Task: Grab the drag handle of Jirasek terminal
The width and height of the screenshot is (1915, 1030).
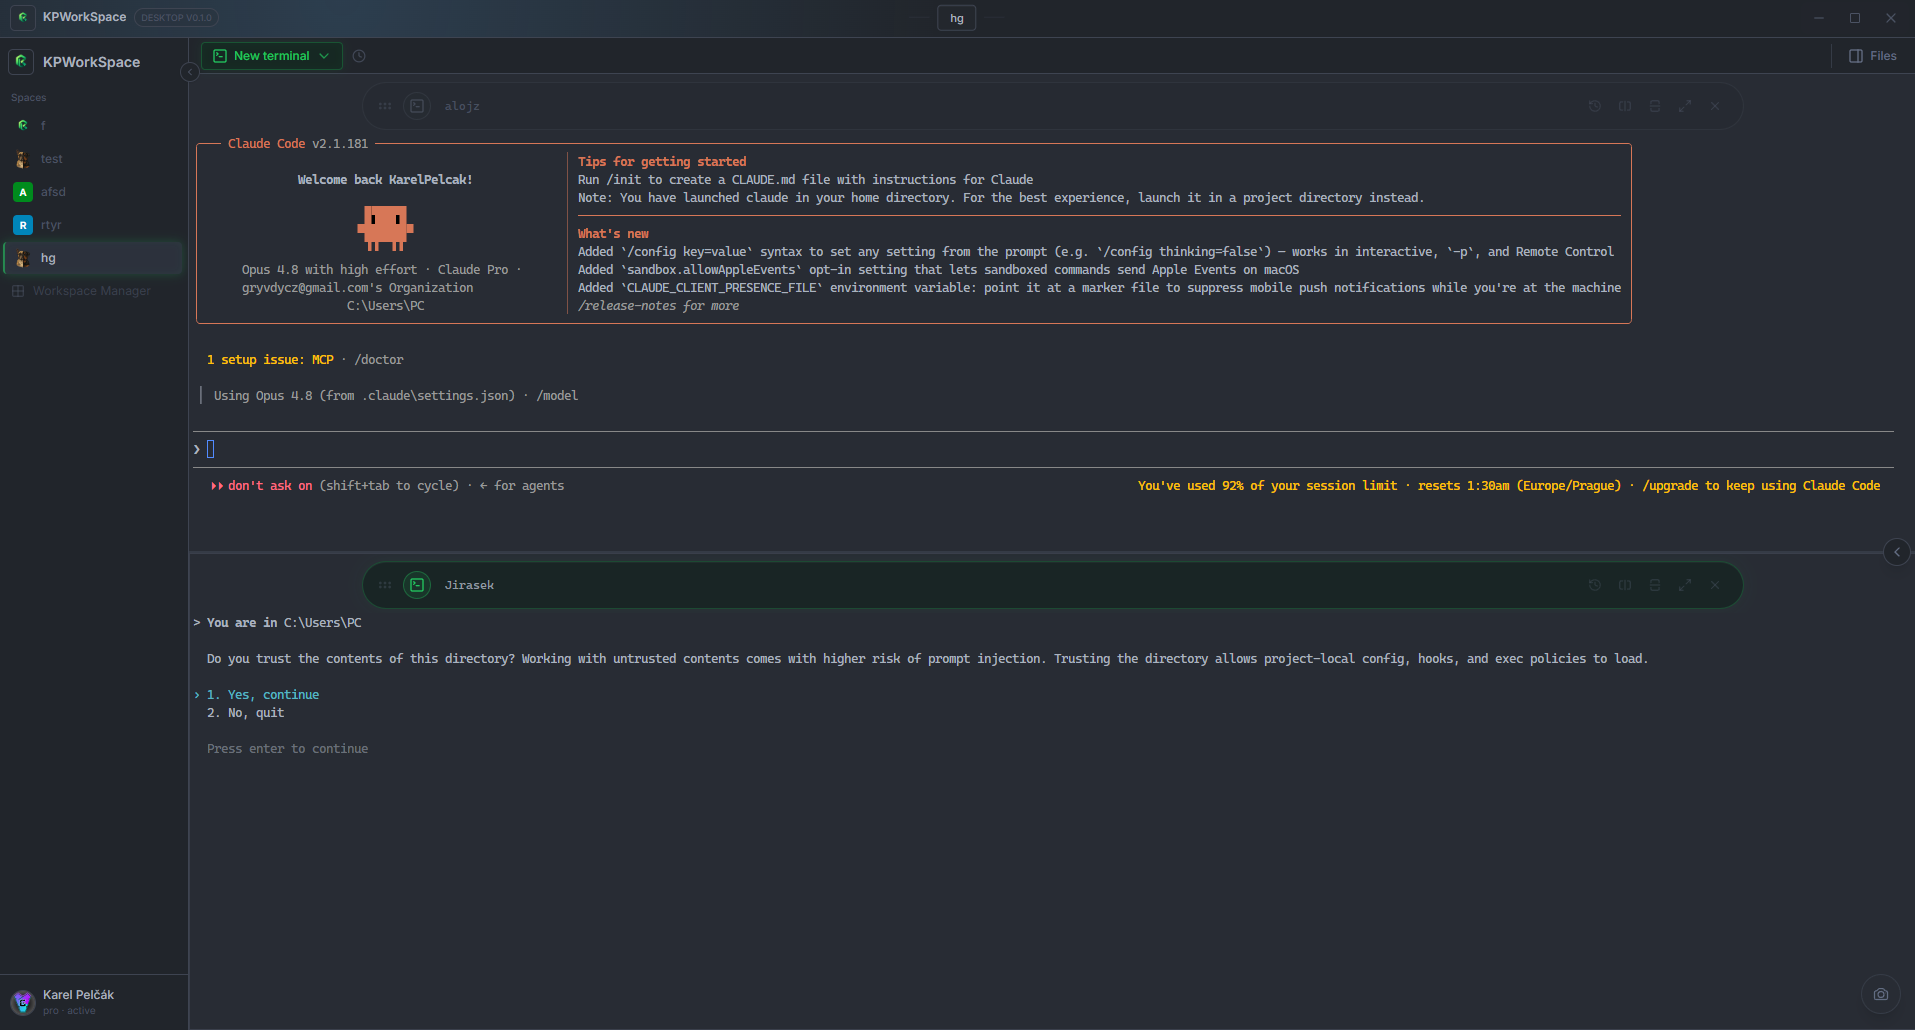Action: (385, 585)
